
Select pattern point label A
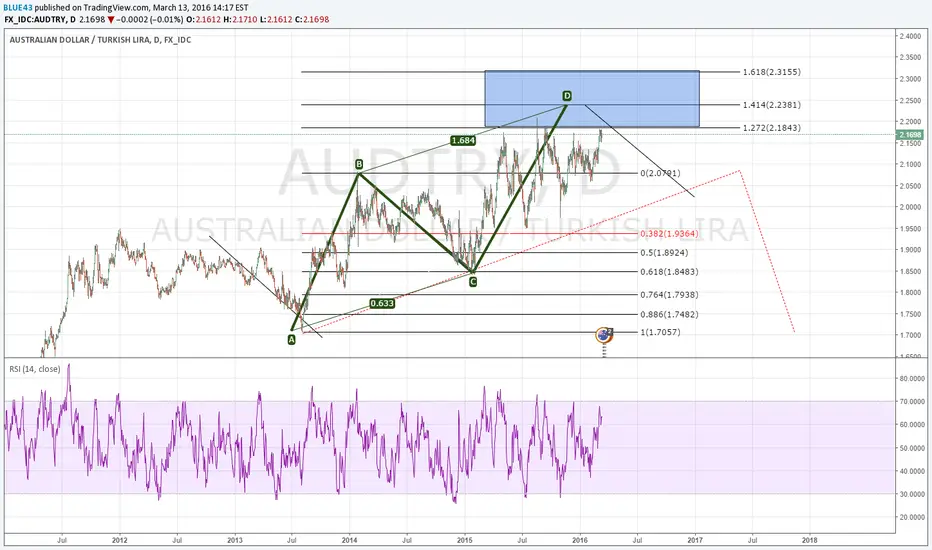291,340
